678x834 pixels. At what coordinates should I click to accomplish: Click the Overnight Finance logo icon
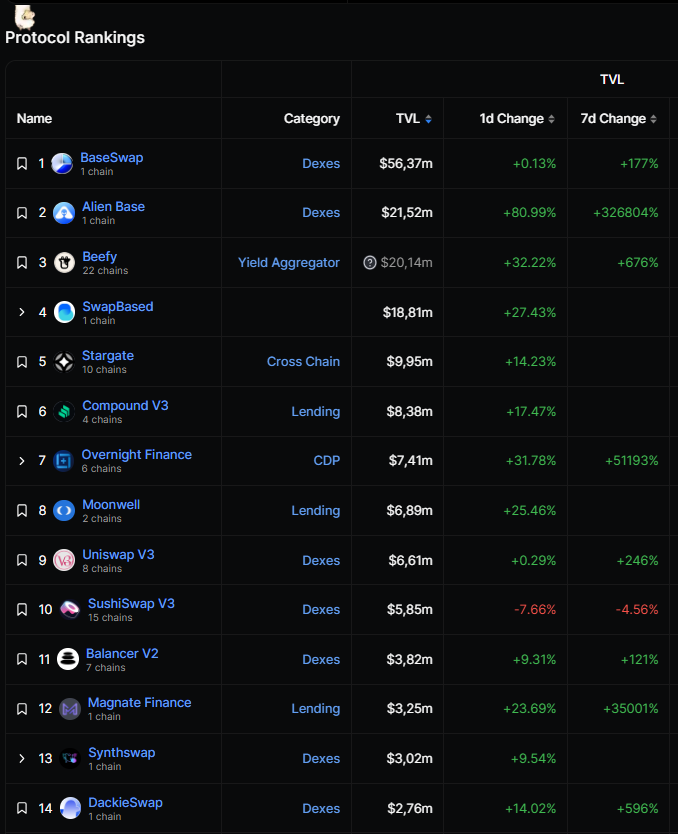click(63, 461)
